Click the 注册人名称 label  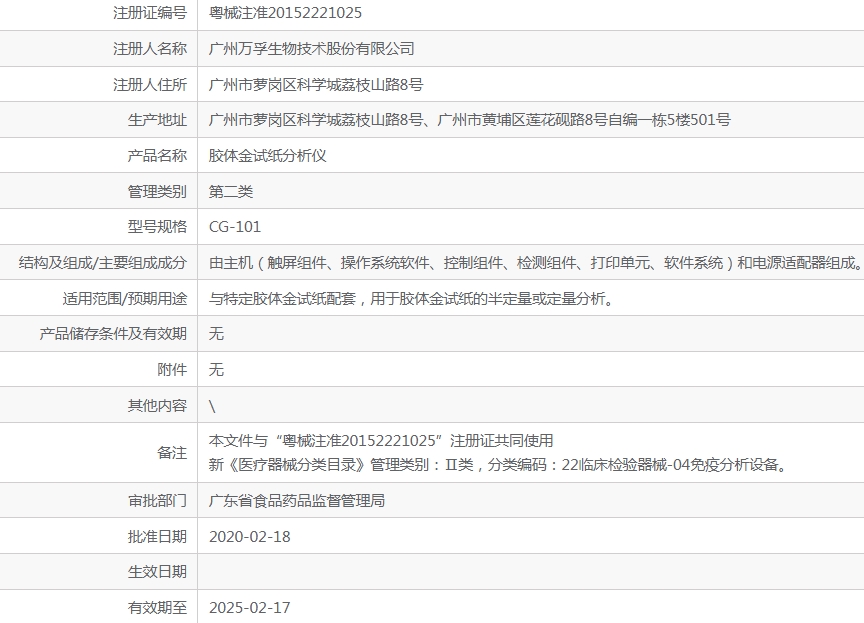pyautogui.click(x=150, y=48)
